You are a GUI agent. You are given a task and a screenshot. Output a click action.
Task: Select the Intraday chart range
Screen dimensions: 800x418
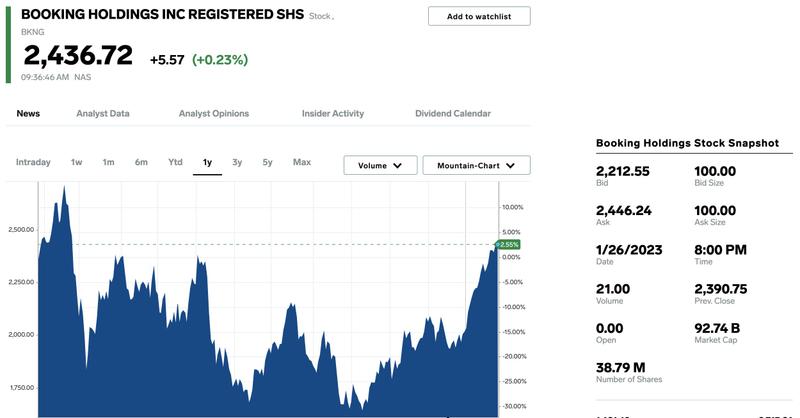click(33, 162)
